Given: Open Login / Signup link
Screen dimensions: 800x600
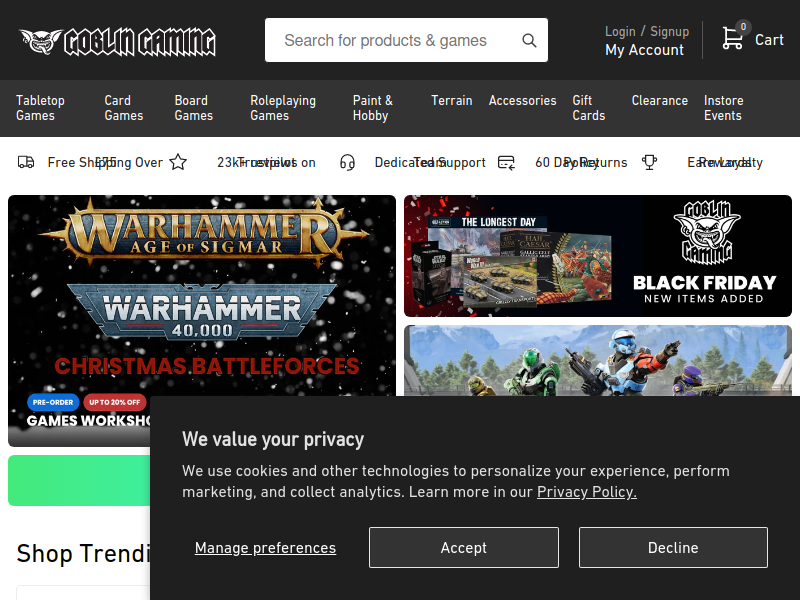Looking at the screenshot, I should [x=647, y=32].
